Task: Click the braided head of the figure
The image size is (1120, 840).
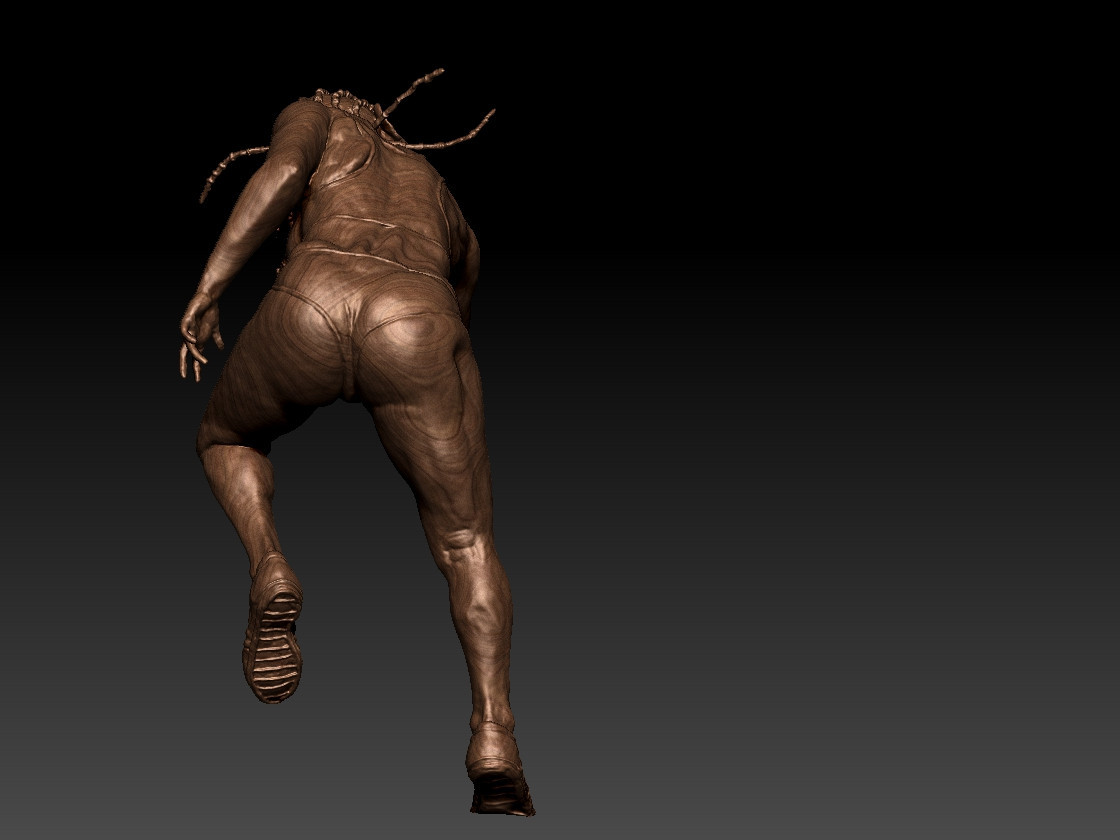Action: pyautogui.click(x=350, y=104)
